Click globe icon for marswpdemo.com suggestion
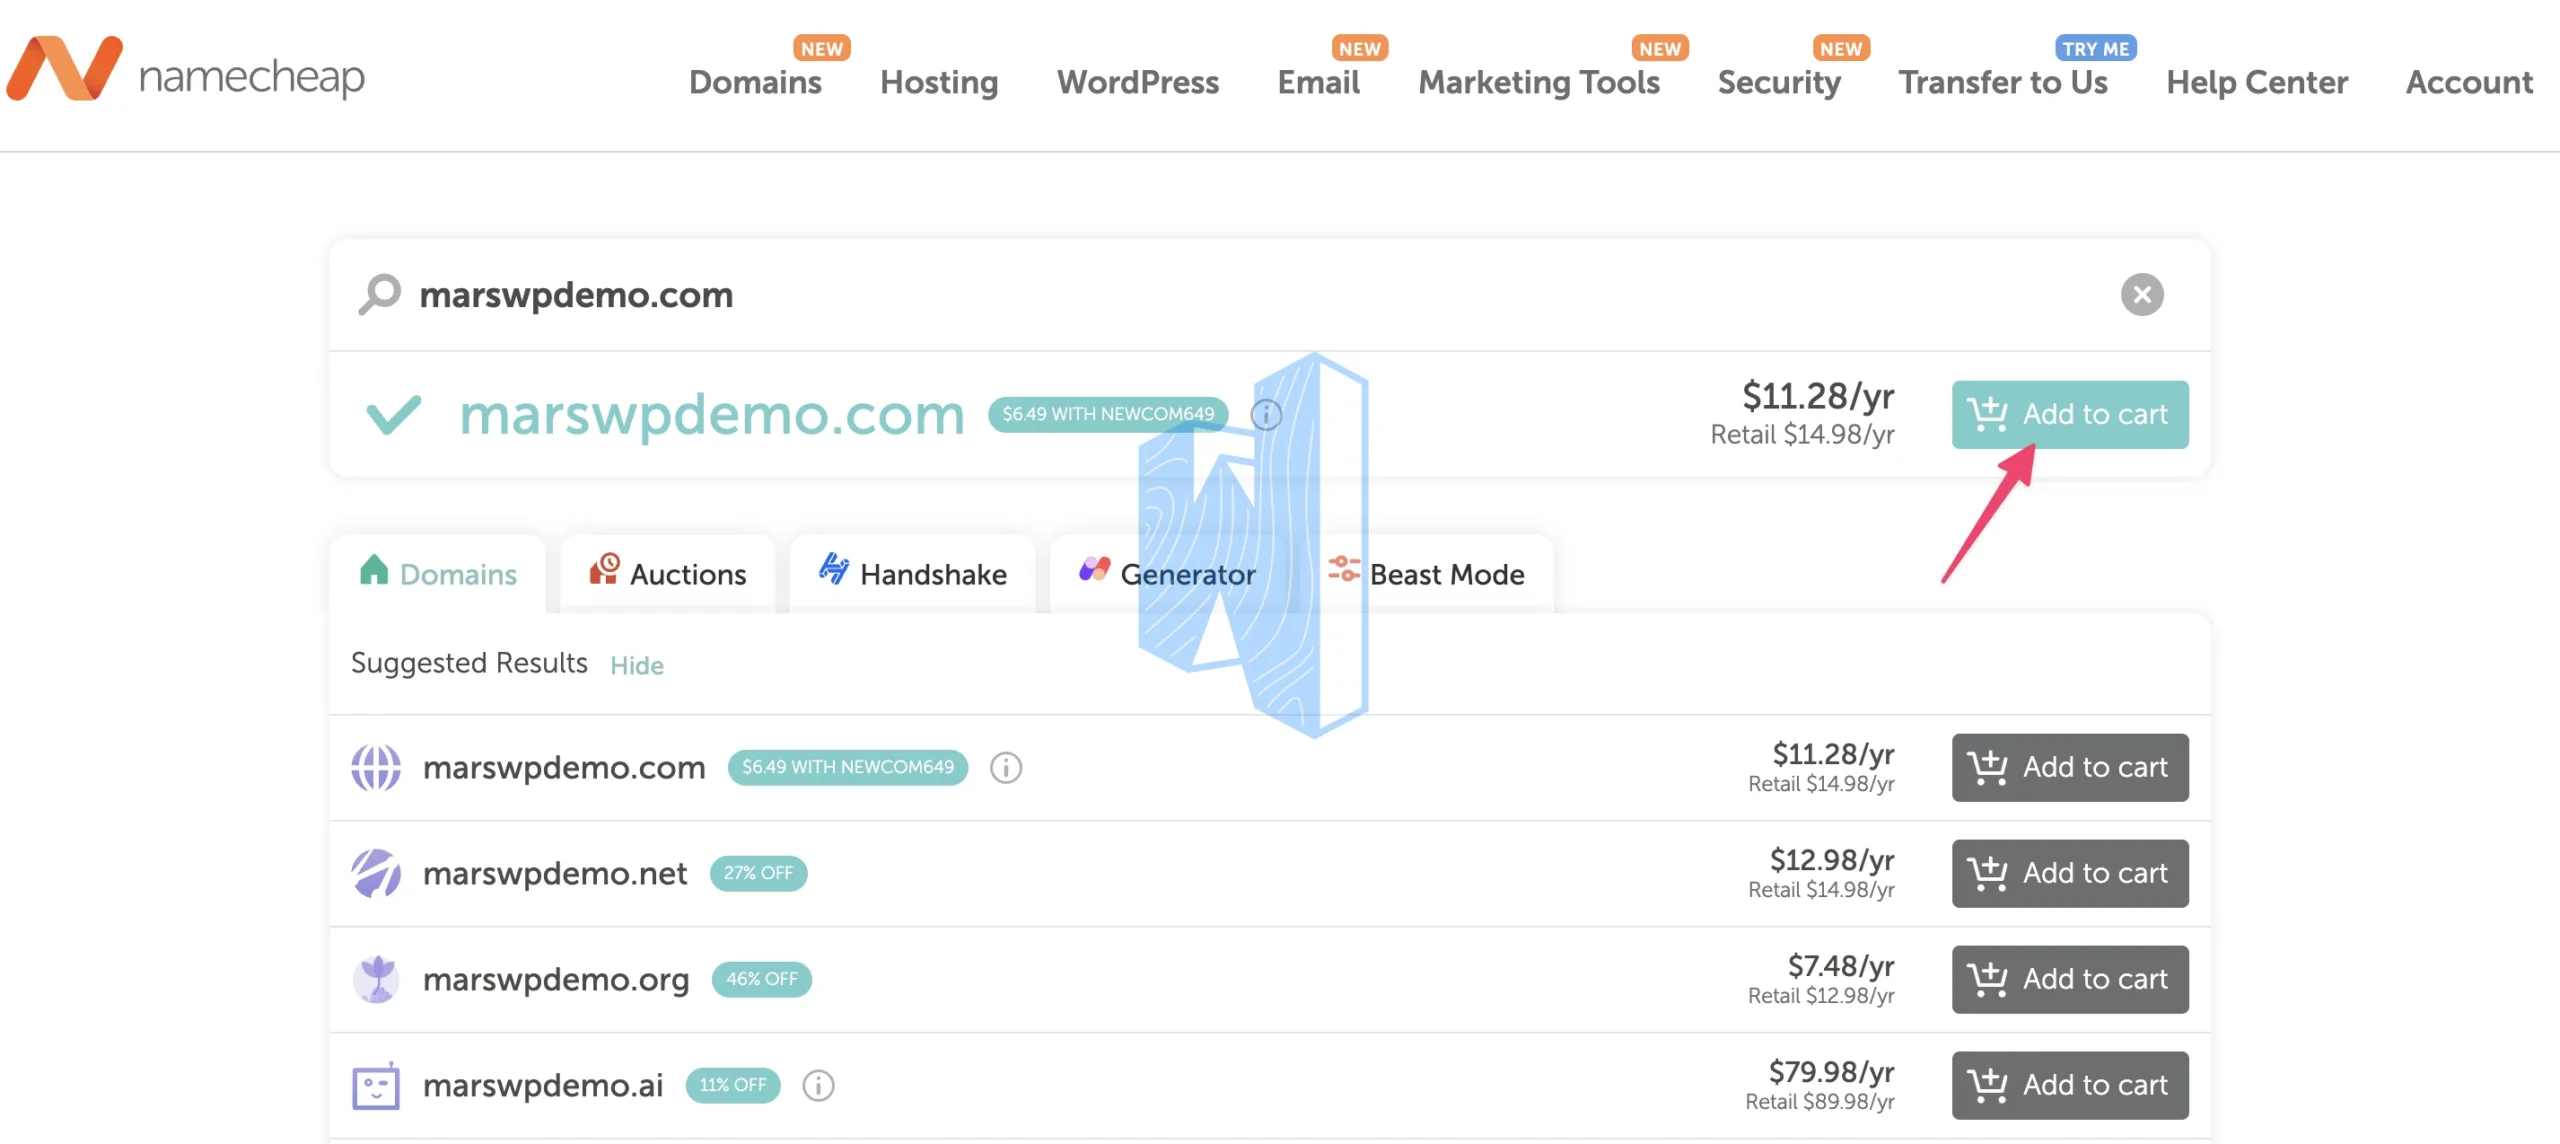This screenshot has height=1144, width=2560. [x=376, y=767]
